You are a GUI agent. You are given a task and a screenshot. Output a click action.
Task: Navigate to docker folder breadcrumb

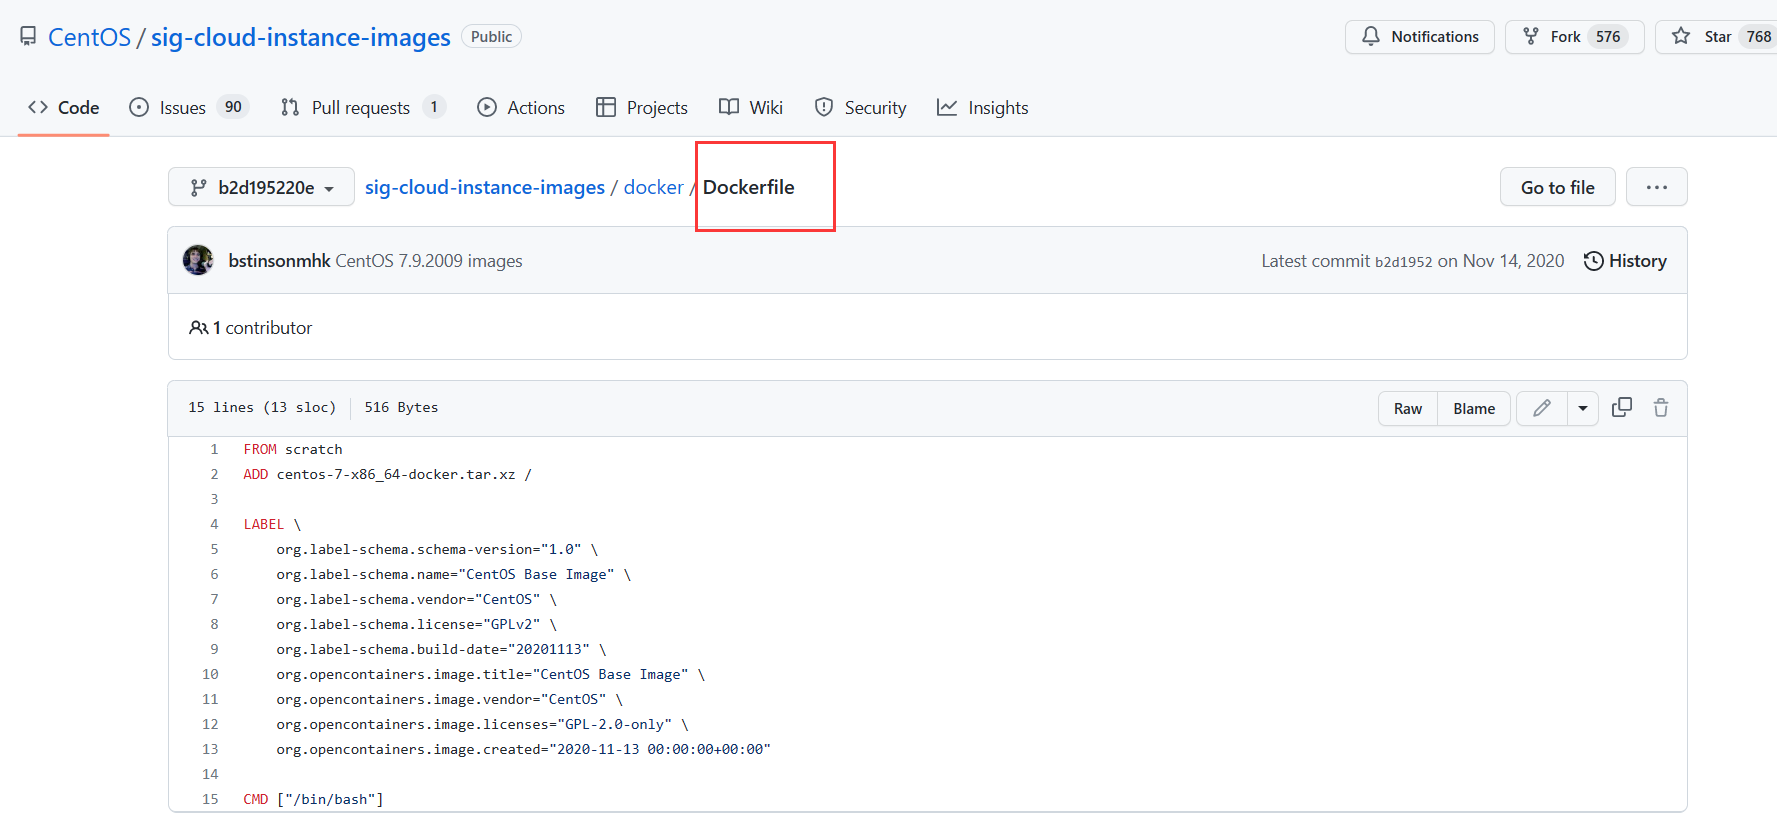[654, 187]
